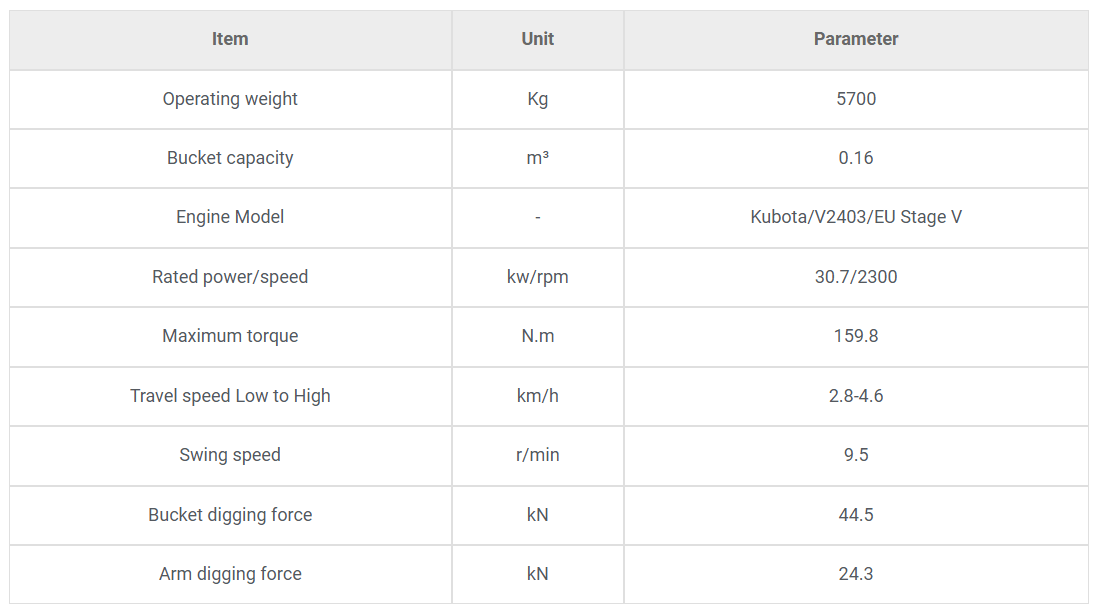The height and width of the screenshot is (609, 1098).
Task: Select Kubota/V2403/EU Stage V text
Action: (856, 218)
